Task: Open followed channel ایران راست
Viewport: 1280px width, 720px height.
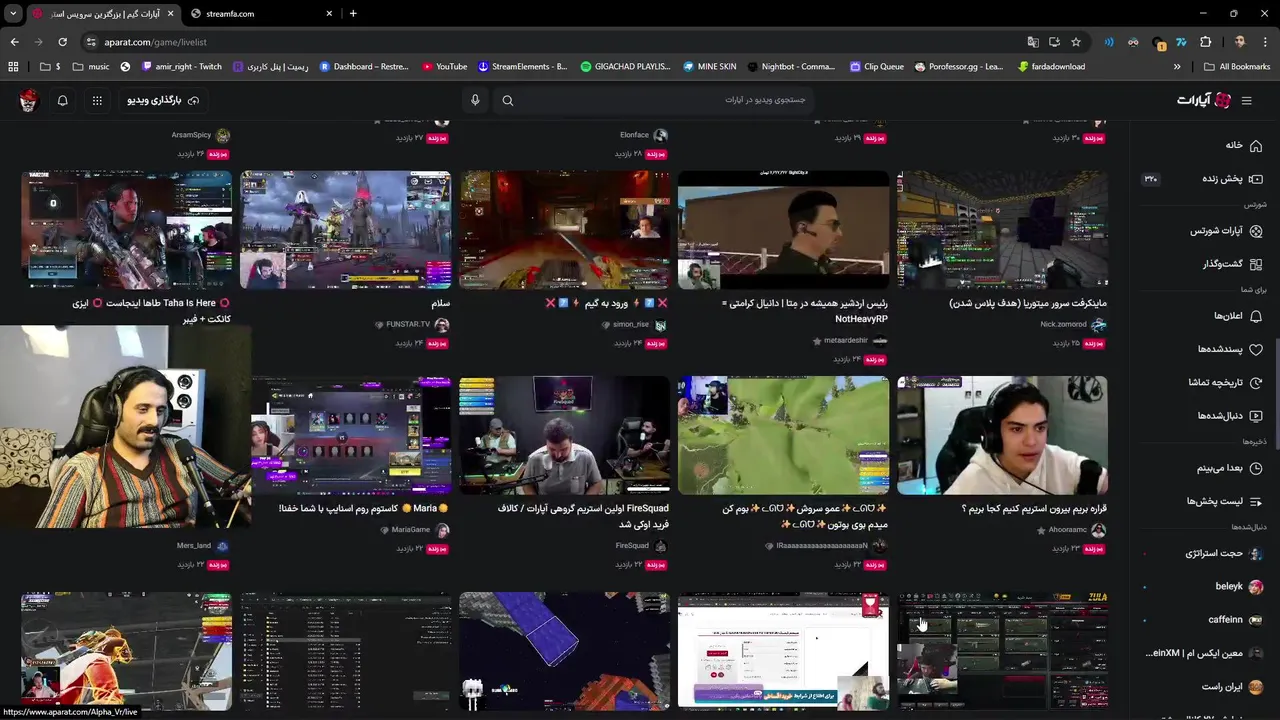Action: (x=1232, y=687)
